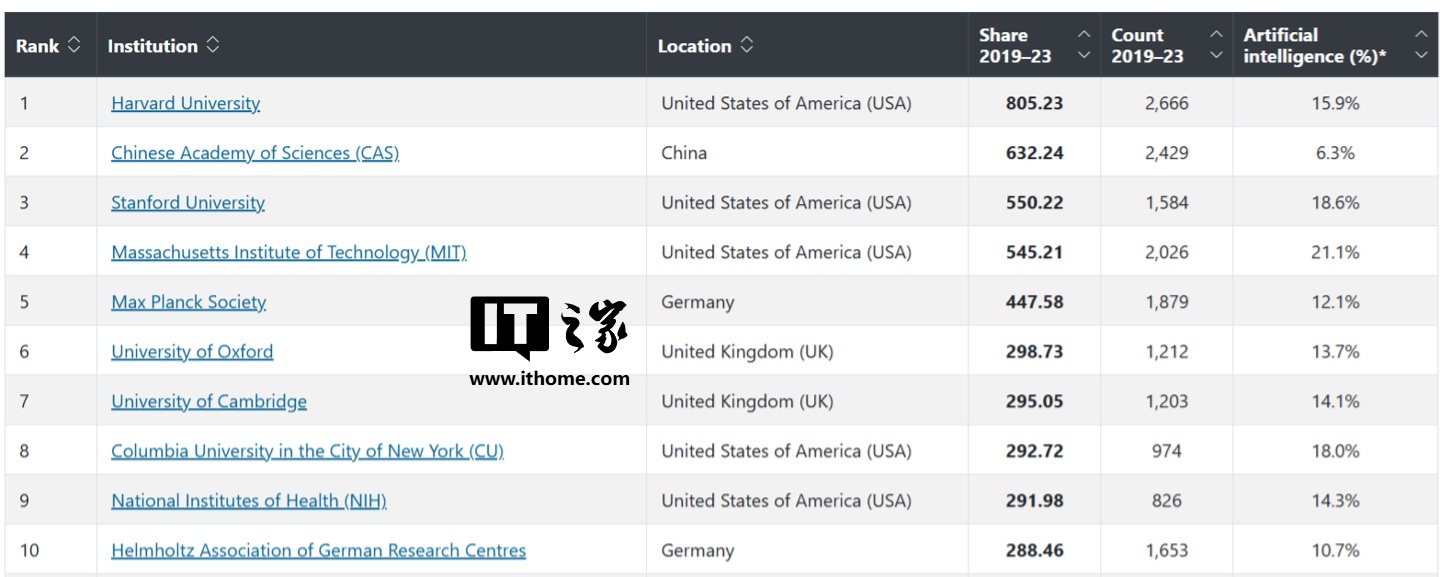Sort table by Rank column icon
Viewport: 1440px width, 577px height.
pyautogui.click(x=74, y=46)
